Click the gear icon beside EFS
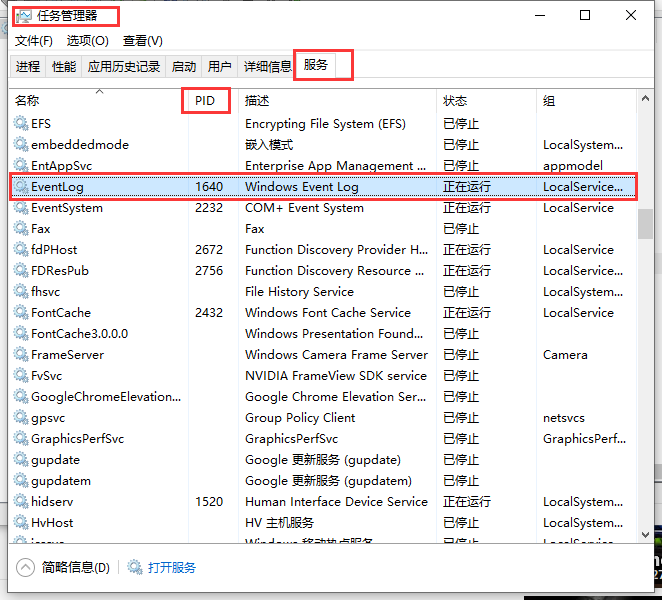Screen dimensions: 662x600 21,123
